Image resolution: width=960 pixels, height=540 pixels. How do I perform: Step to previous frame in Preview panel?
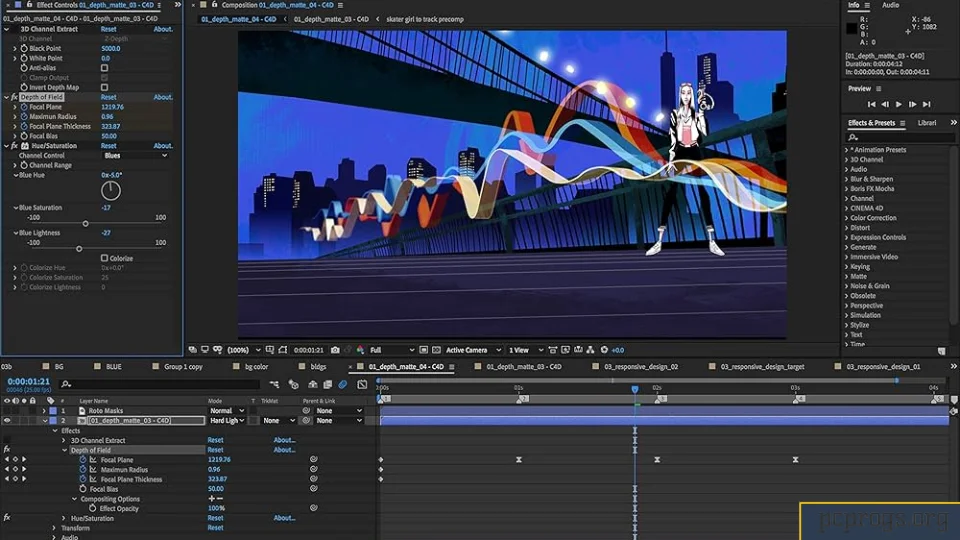(x=885, y=105)
